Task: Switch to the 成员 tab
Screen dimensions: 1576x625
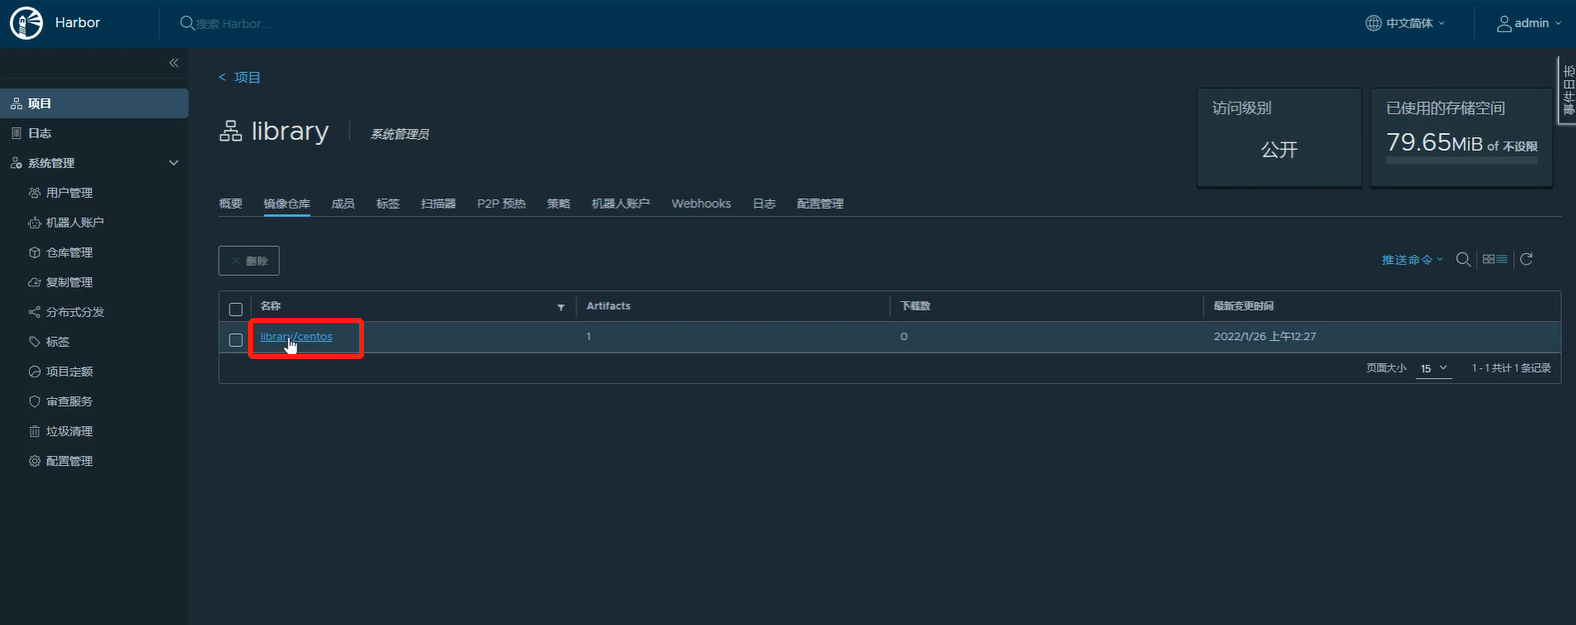Action: 343,203
